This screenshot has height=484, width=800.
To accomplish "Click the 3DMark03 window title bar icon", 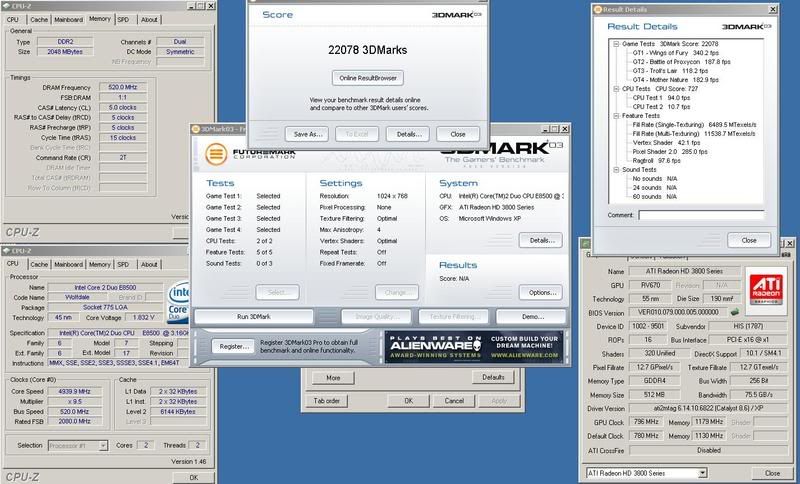I will point(196,129).
